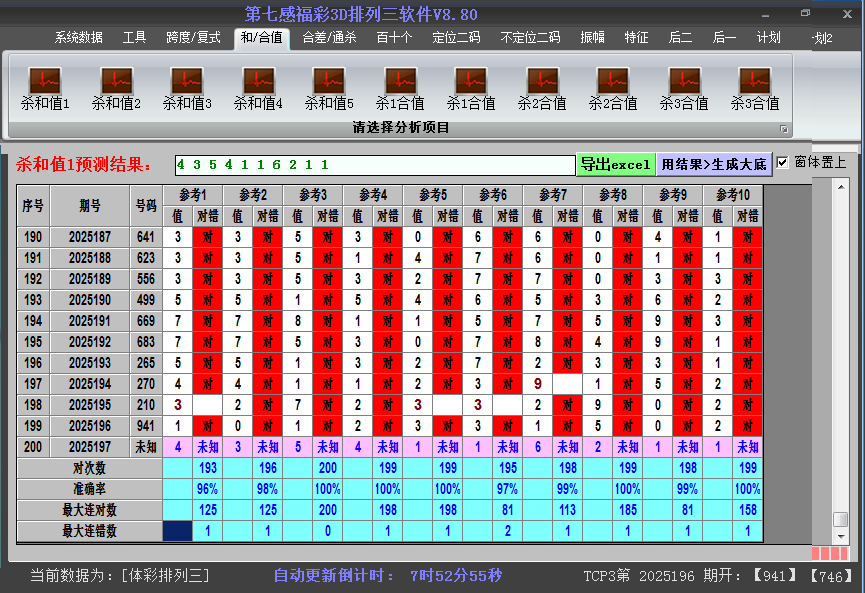The image size is (865, 593).
Task: Select period cell 2025197
Action: pos(90,447)
